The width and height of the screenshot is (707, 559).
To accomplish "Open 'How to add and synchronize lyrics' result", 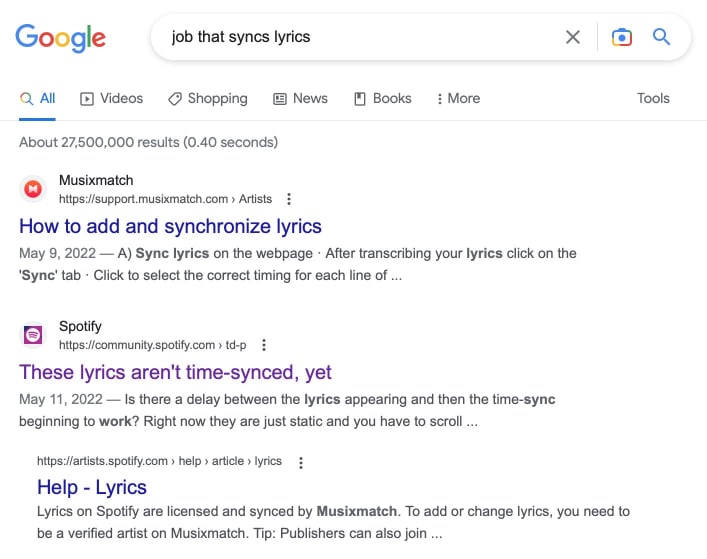I will click(x=170, y=226).
